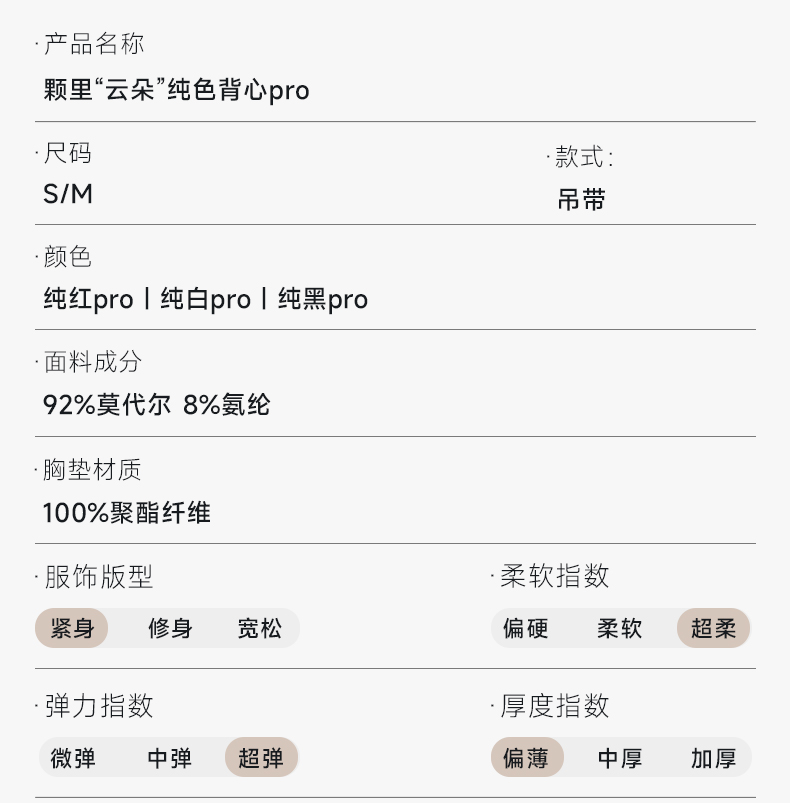Choose 超柔 in softness index

(713, 629)
